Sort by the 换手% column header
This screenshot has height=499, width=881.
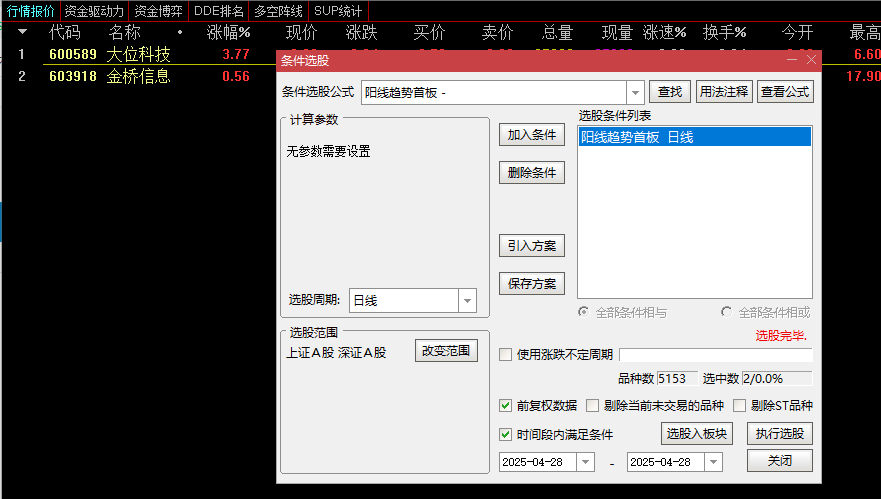pos(725,33)
